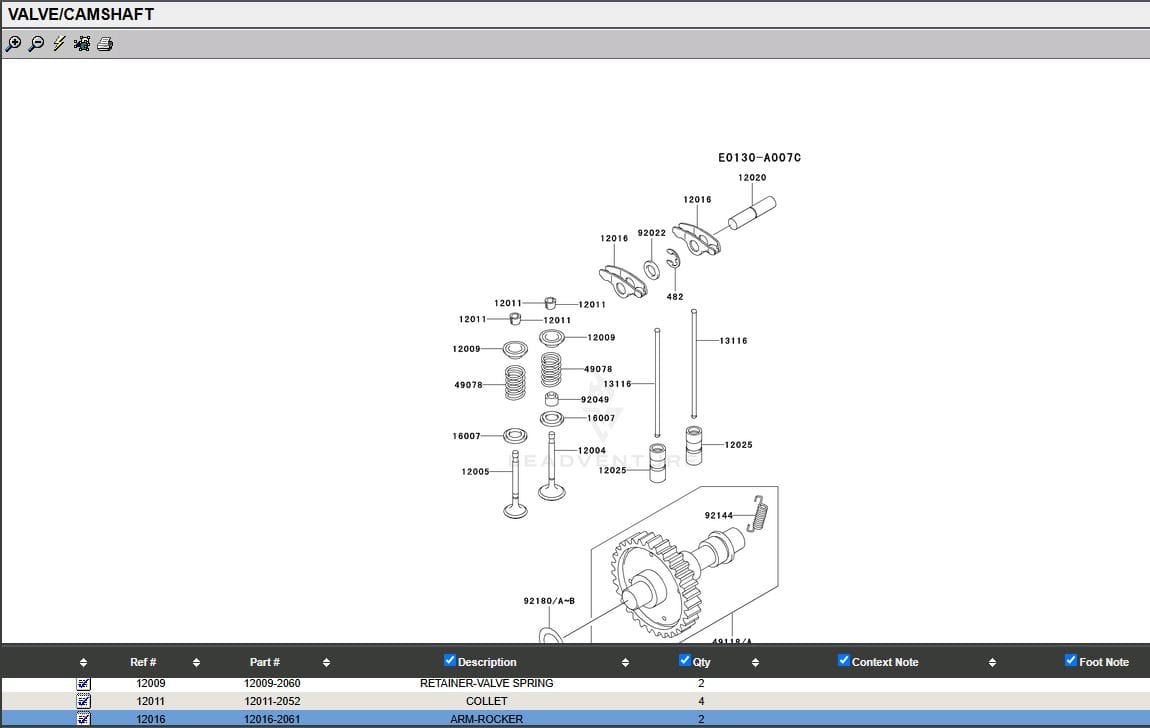Click the select-region toolbar icon
The height and width of the screenshot is (728, 1150).
[82, 44]
